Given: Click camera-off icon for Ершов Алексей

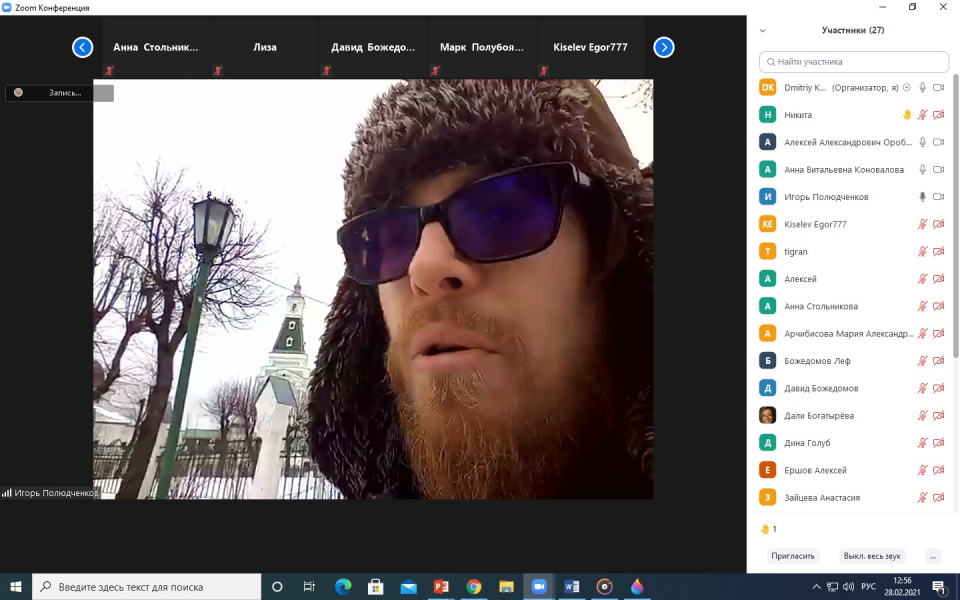Looking at the screenshot, I should [939, 470].
